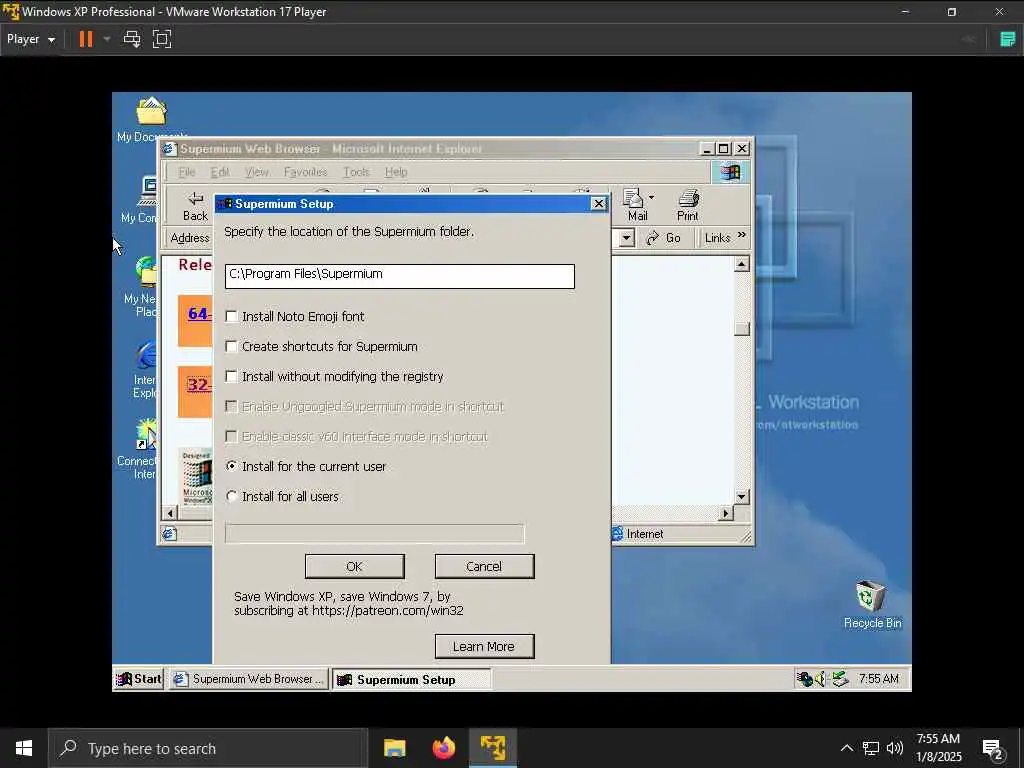This screenshot has height=768, width=1024.
Task: Close the Supermium Setup dialog
Action: [x=598, y=204]
